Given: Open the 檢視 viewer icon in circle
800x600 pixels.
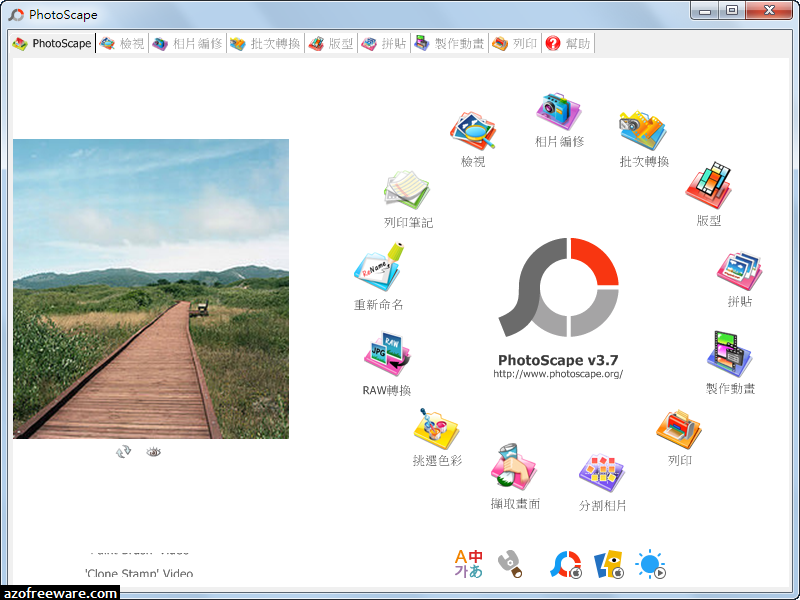Looking at the screenshot, I should tap(472, 131).
